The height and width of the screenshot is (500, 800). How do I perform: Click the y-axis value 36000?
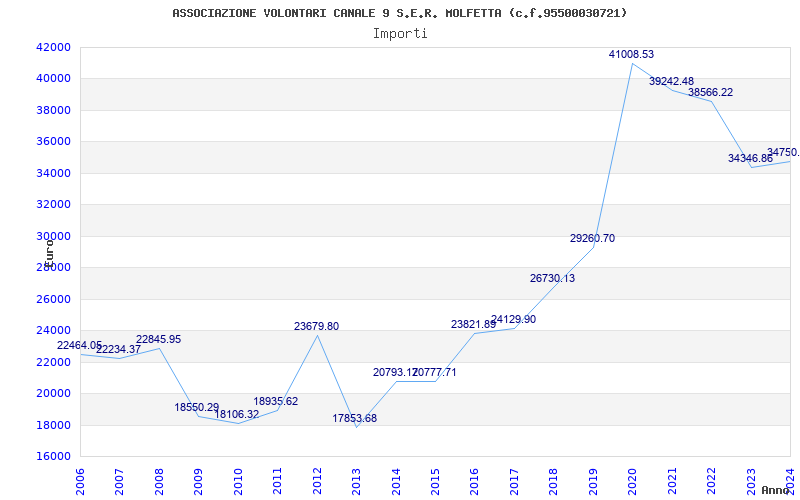(x=53, y=142)
